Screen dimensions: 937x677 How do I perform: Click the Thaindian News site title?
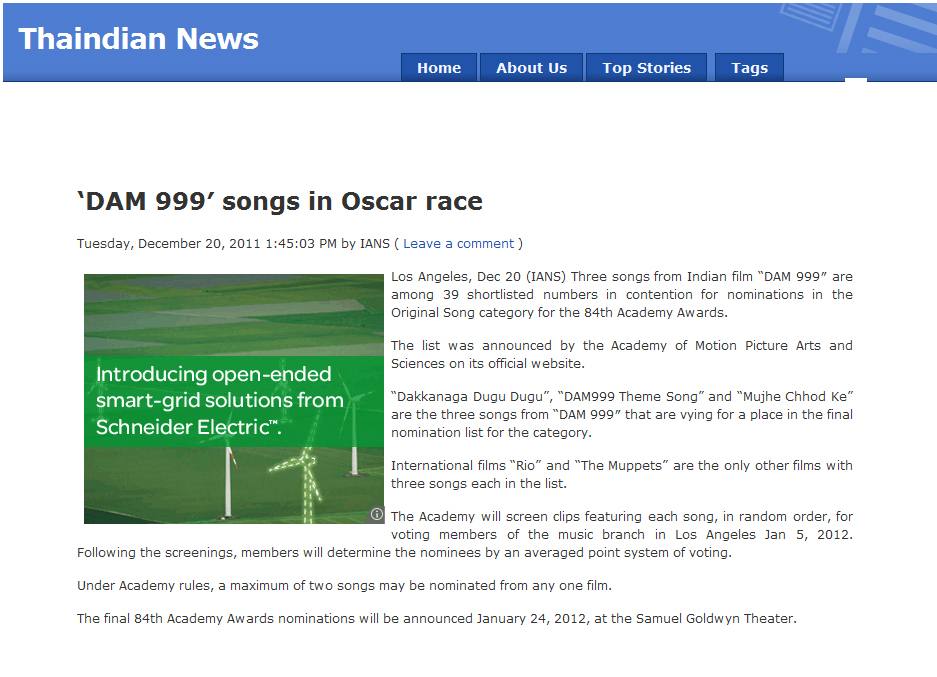pos(139,39)
